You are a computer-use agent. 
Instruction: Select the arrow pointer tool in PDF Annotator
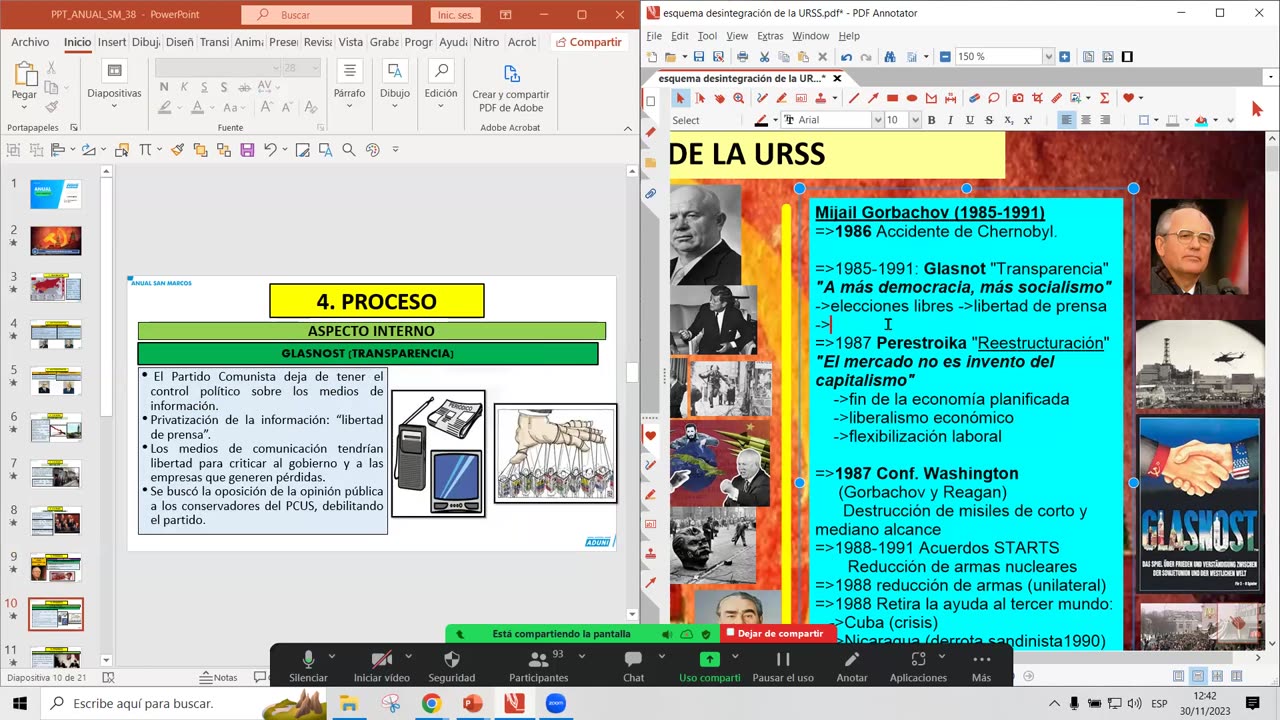[x=681, y=98]
